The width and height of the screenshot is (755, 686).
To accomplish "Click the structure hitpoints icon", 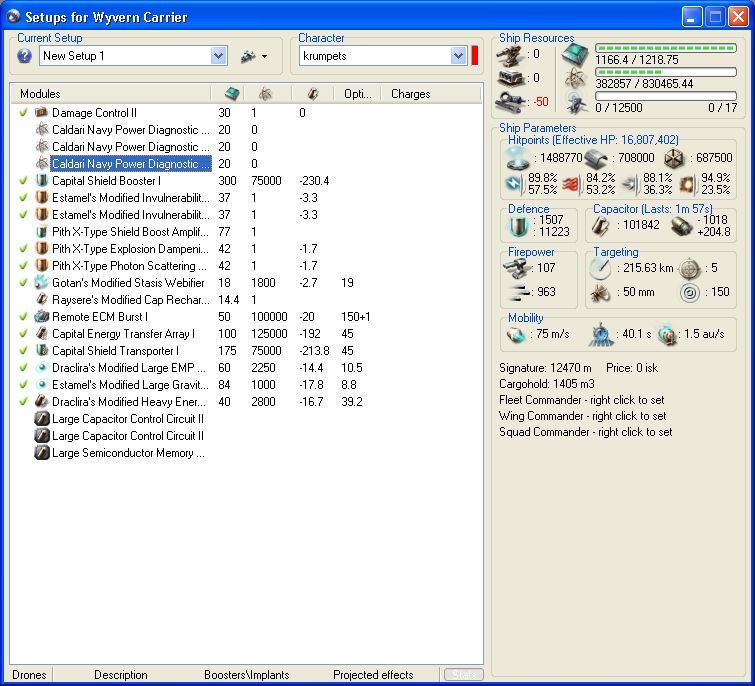I will 674,158.
